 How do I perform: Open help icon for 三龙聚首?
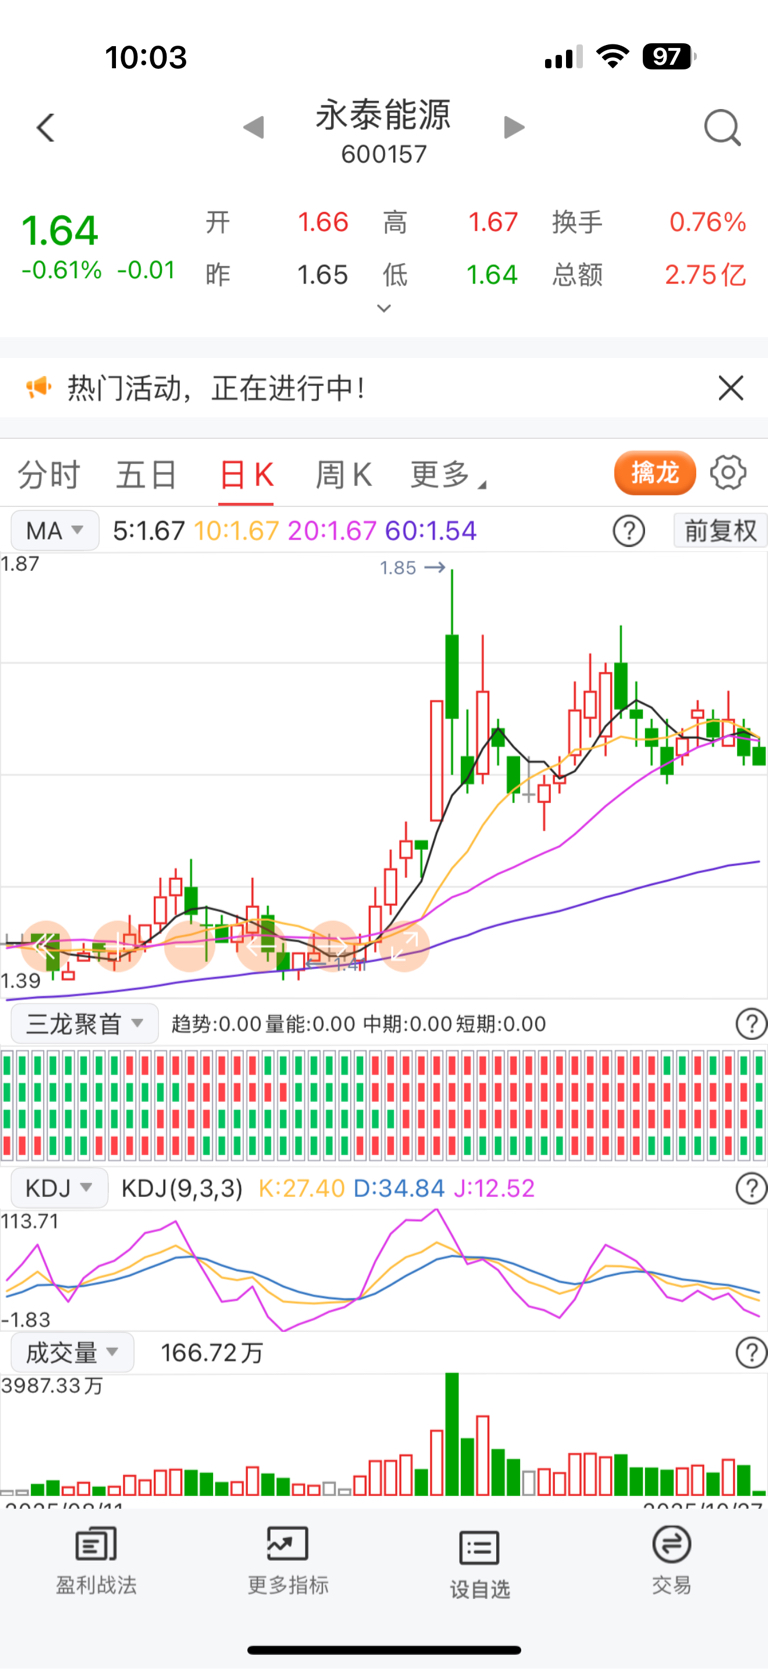[x=751, y=1023]
